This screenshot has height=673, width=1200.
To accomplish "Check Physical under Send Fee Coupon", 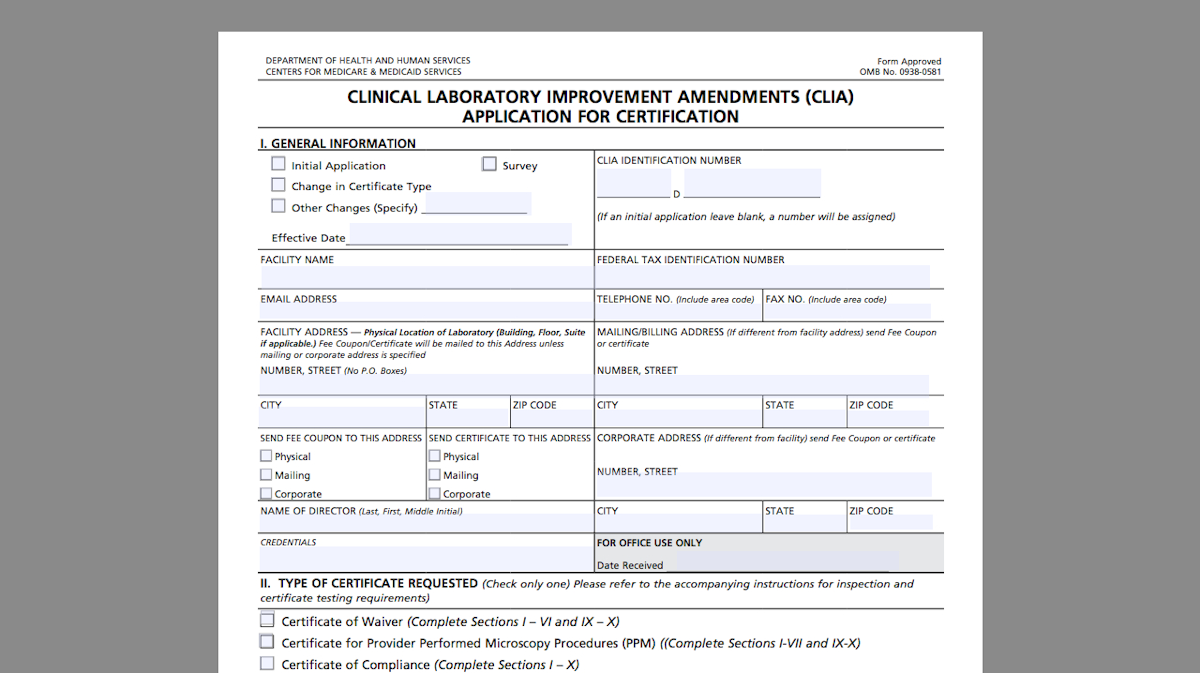I will point(266,455).
